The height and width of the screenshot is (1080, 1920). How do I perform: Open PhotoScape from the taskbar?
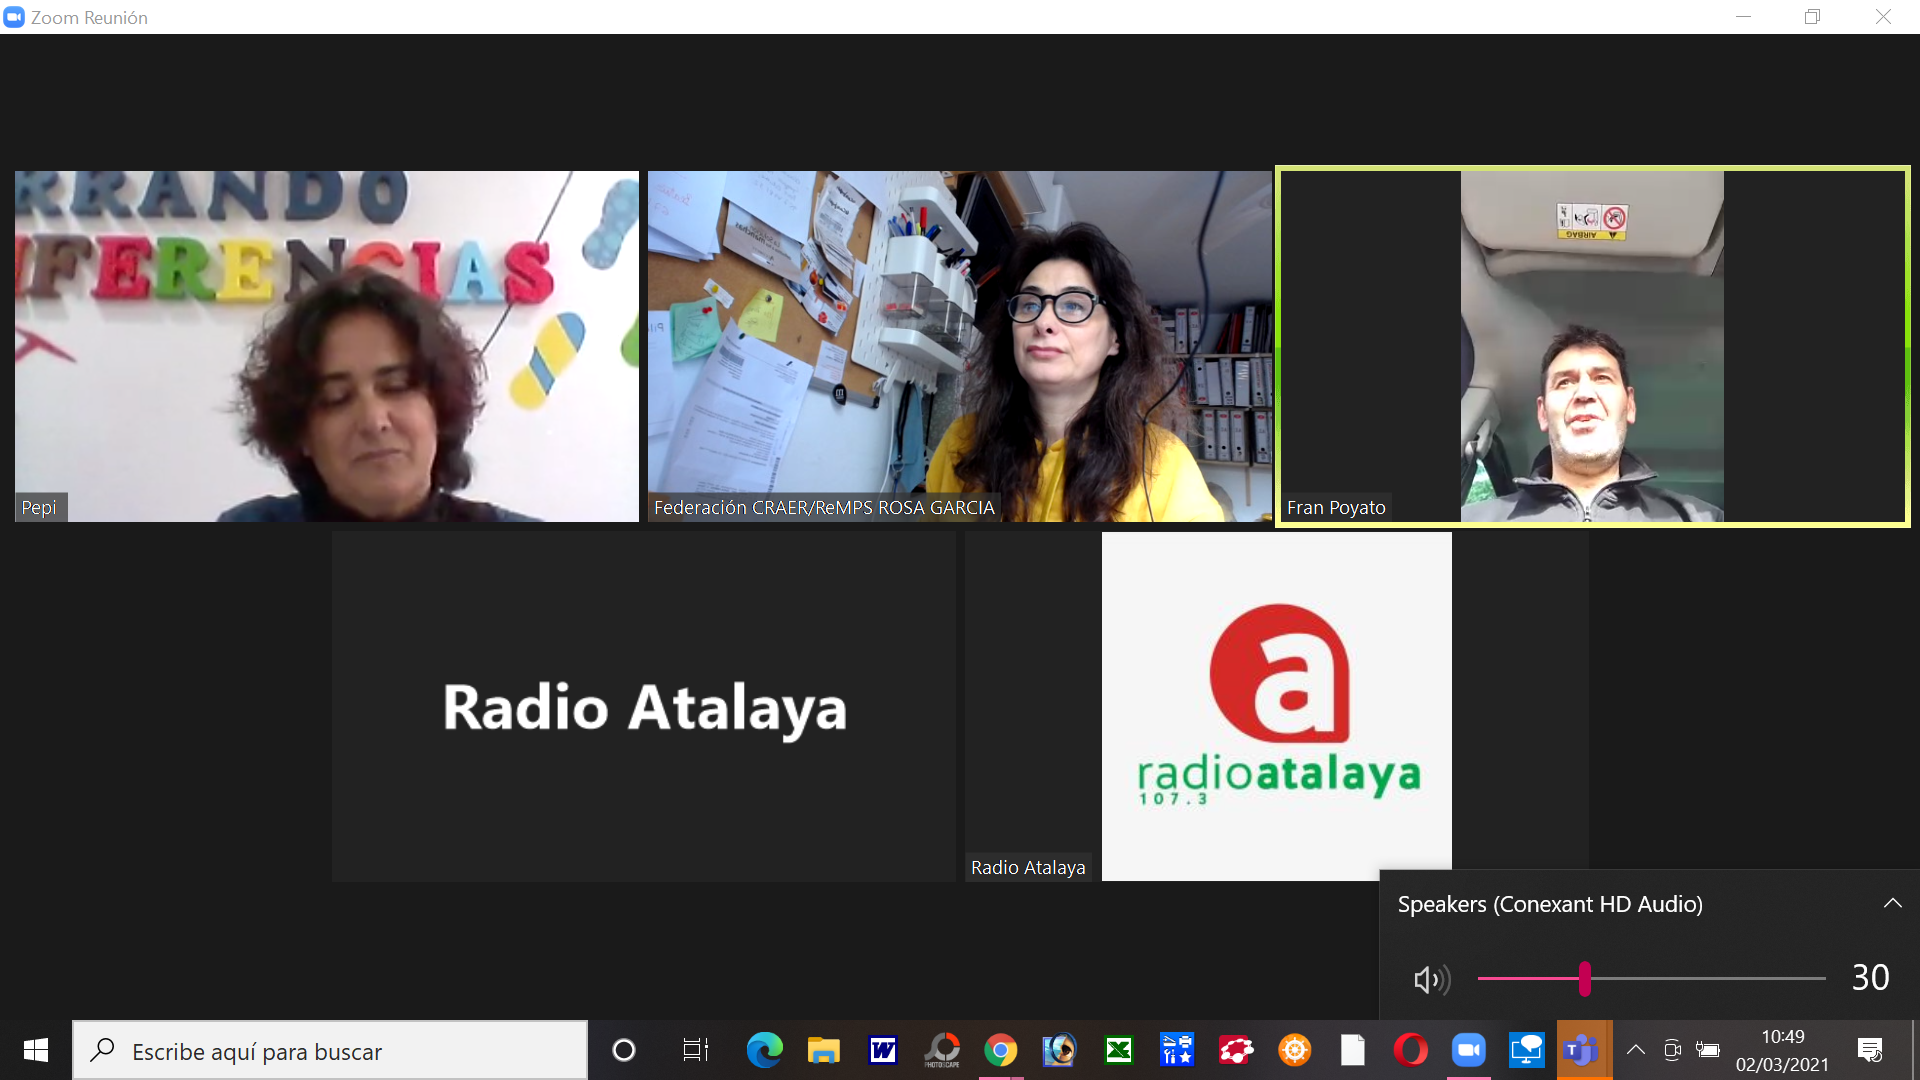point(942,1050)
